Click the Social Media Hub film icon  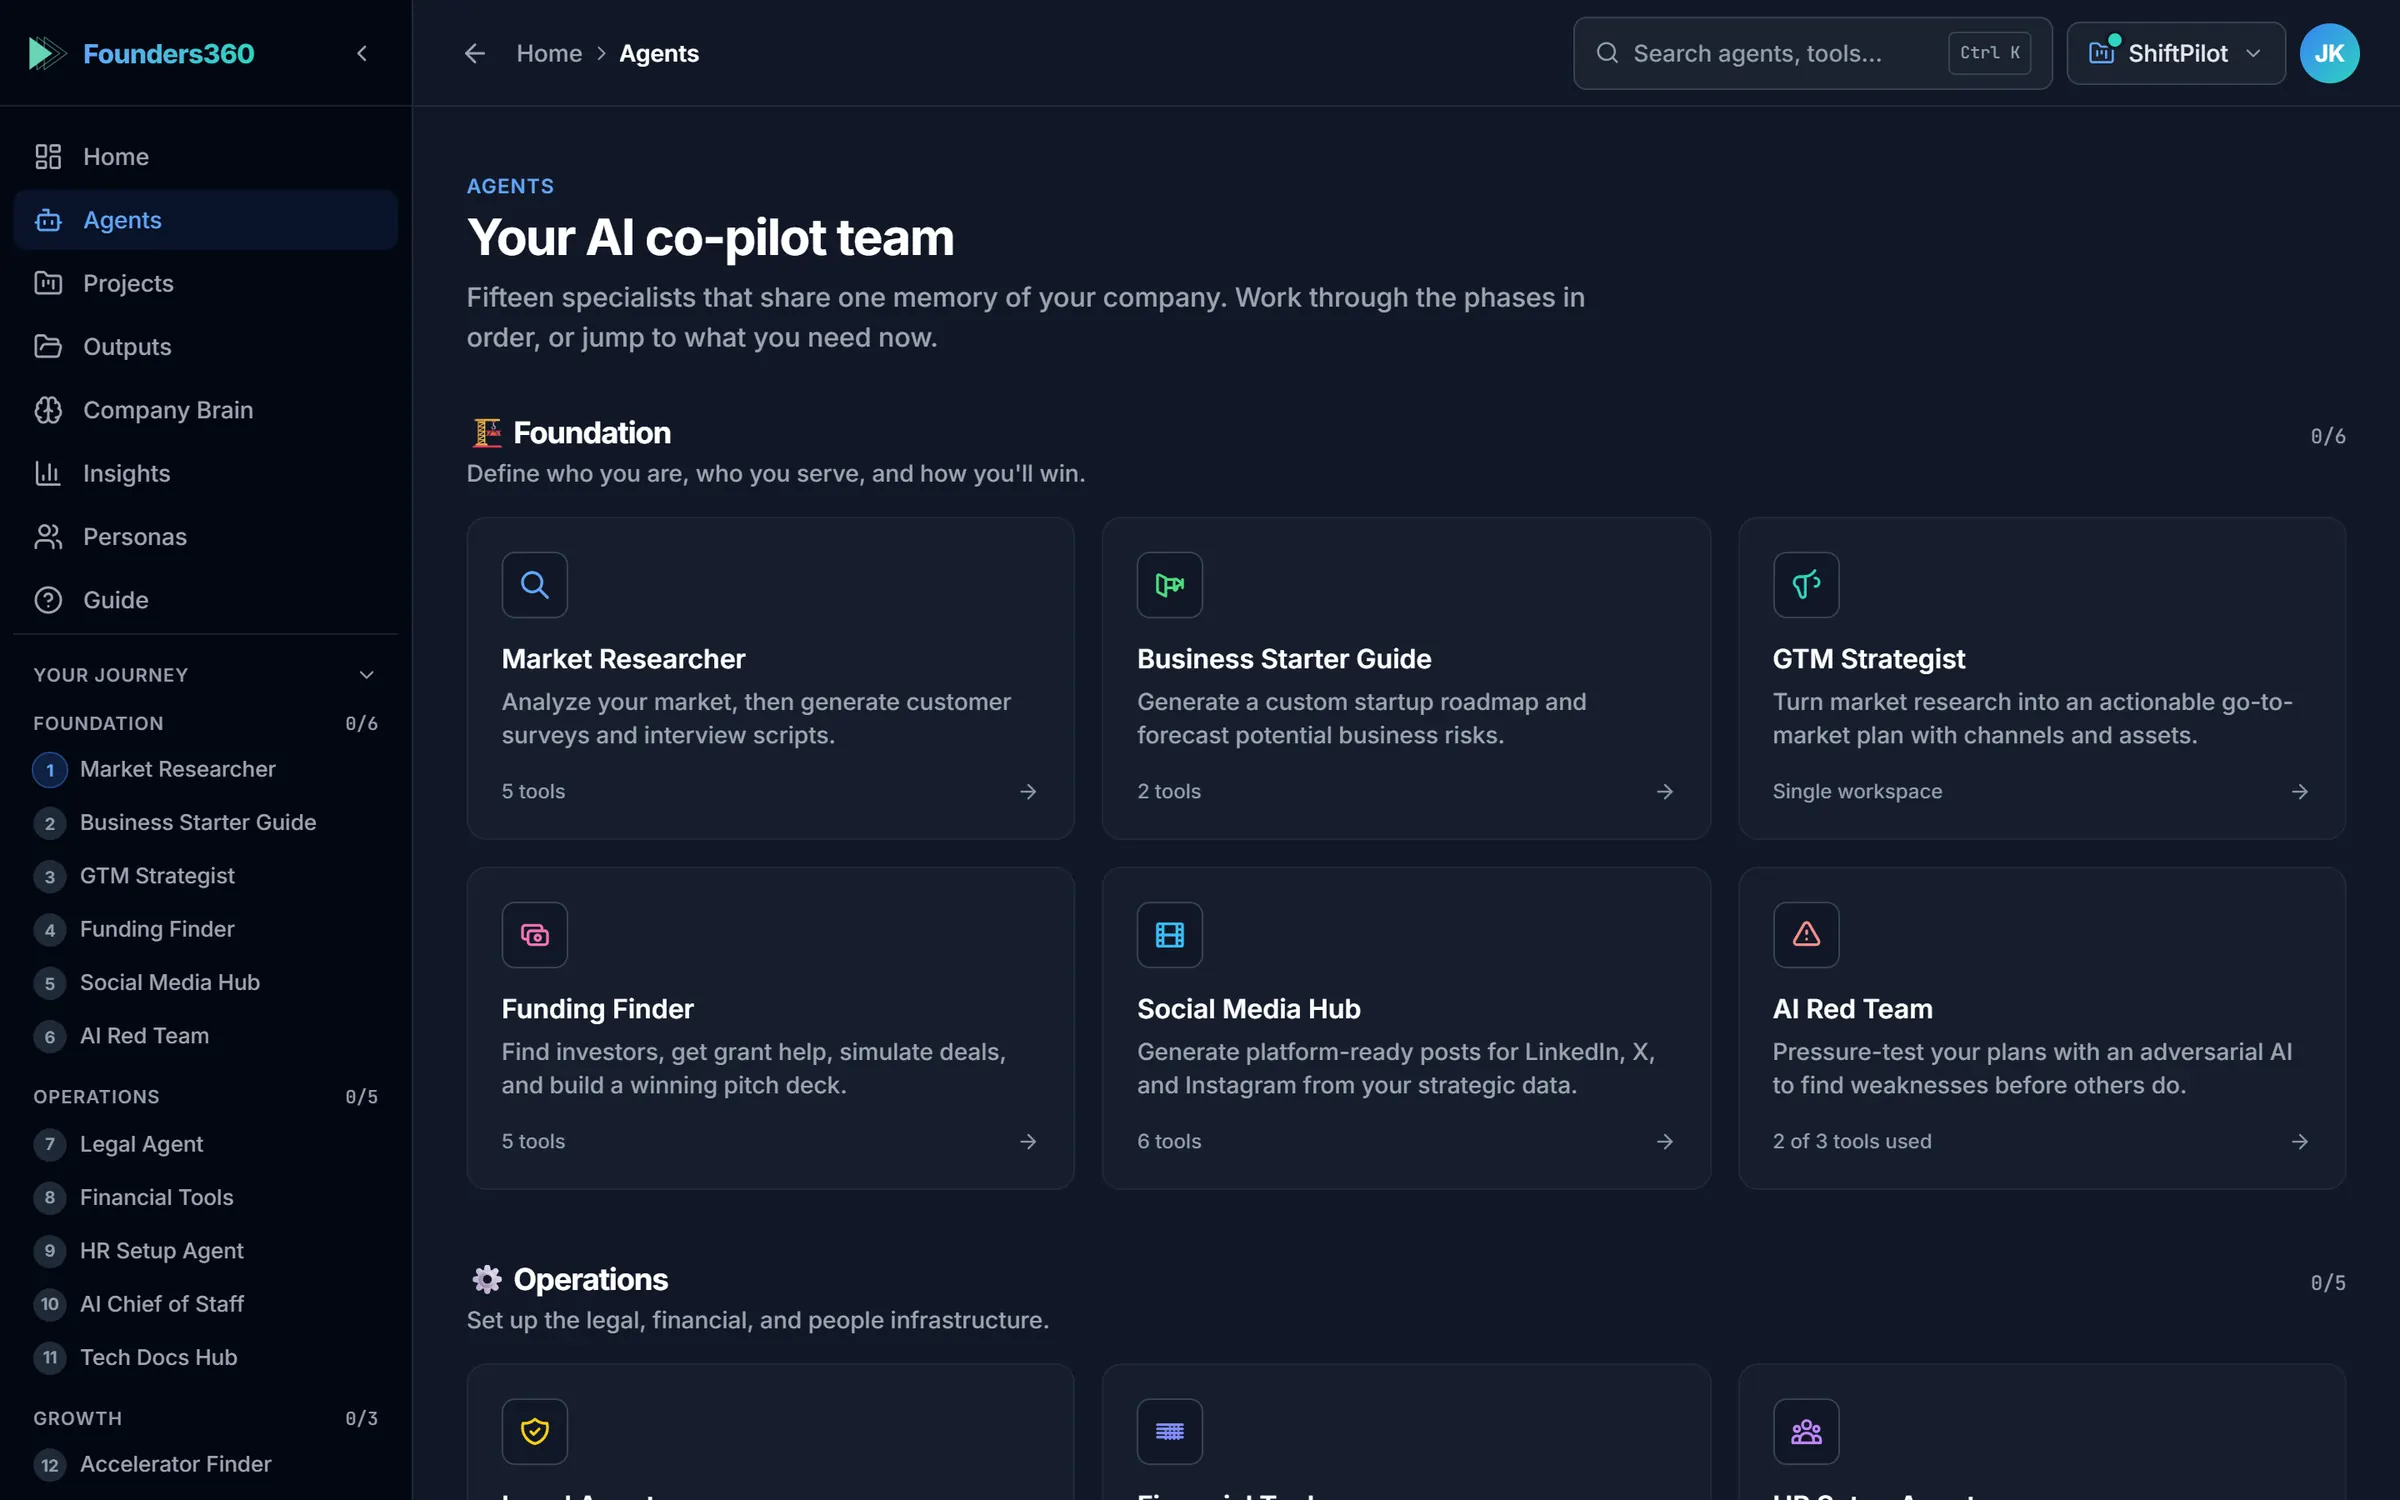click(x=1170, y=935)
